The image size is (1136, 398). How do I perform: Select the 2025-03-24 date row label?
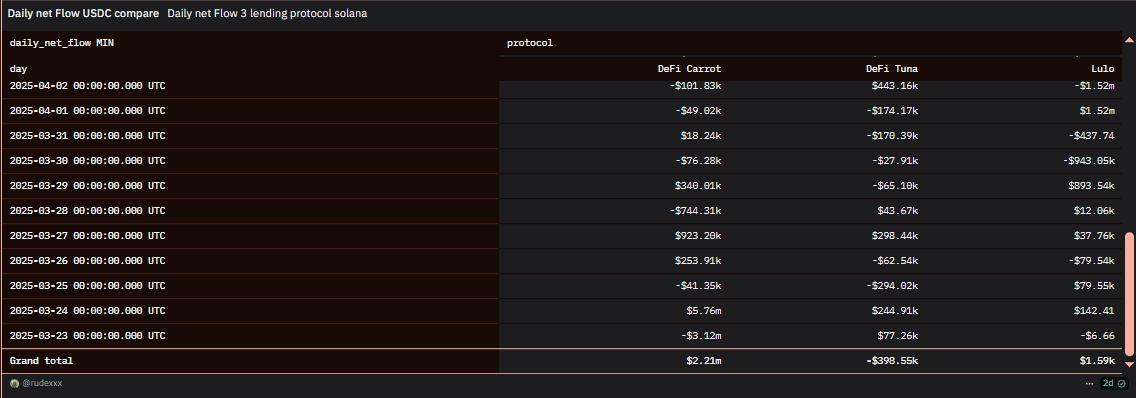coord(88,311)
